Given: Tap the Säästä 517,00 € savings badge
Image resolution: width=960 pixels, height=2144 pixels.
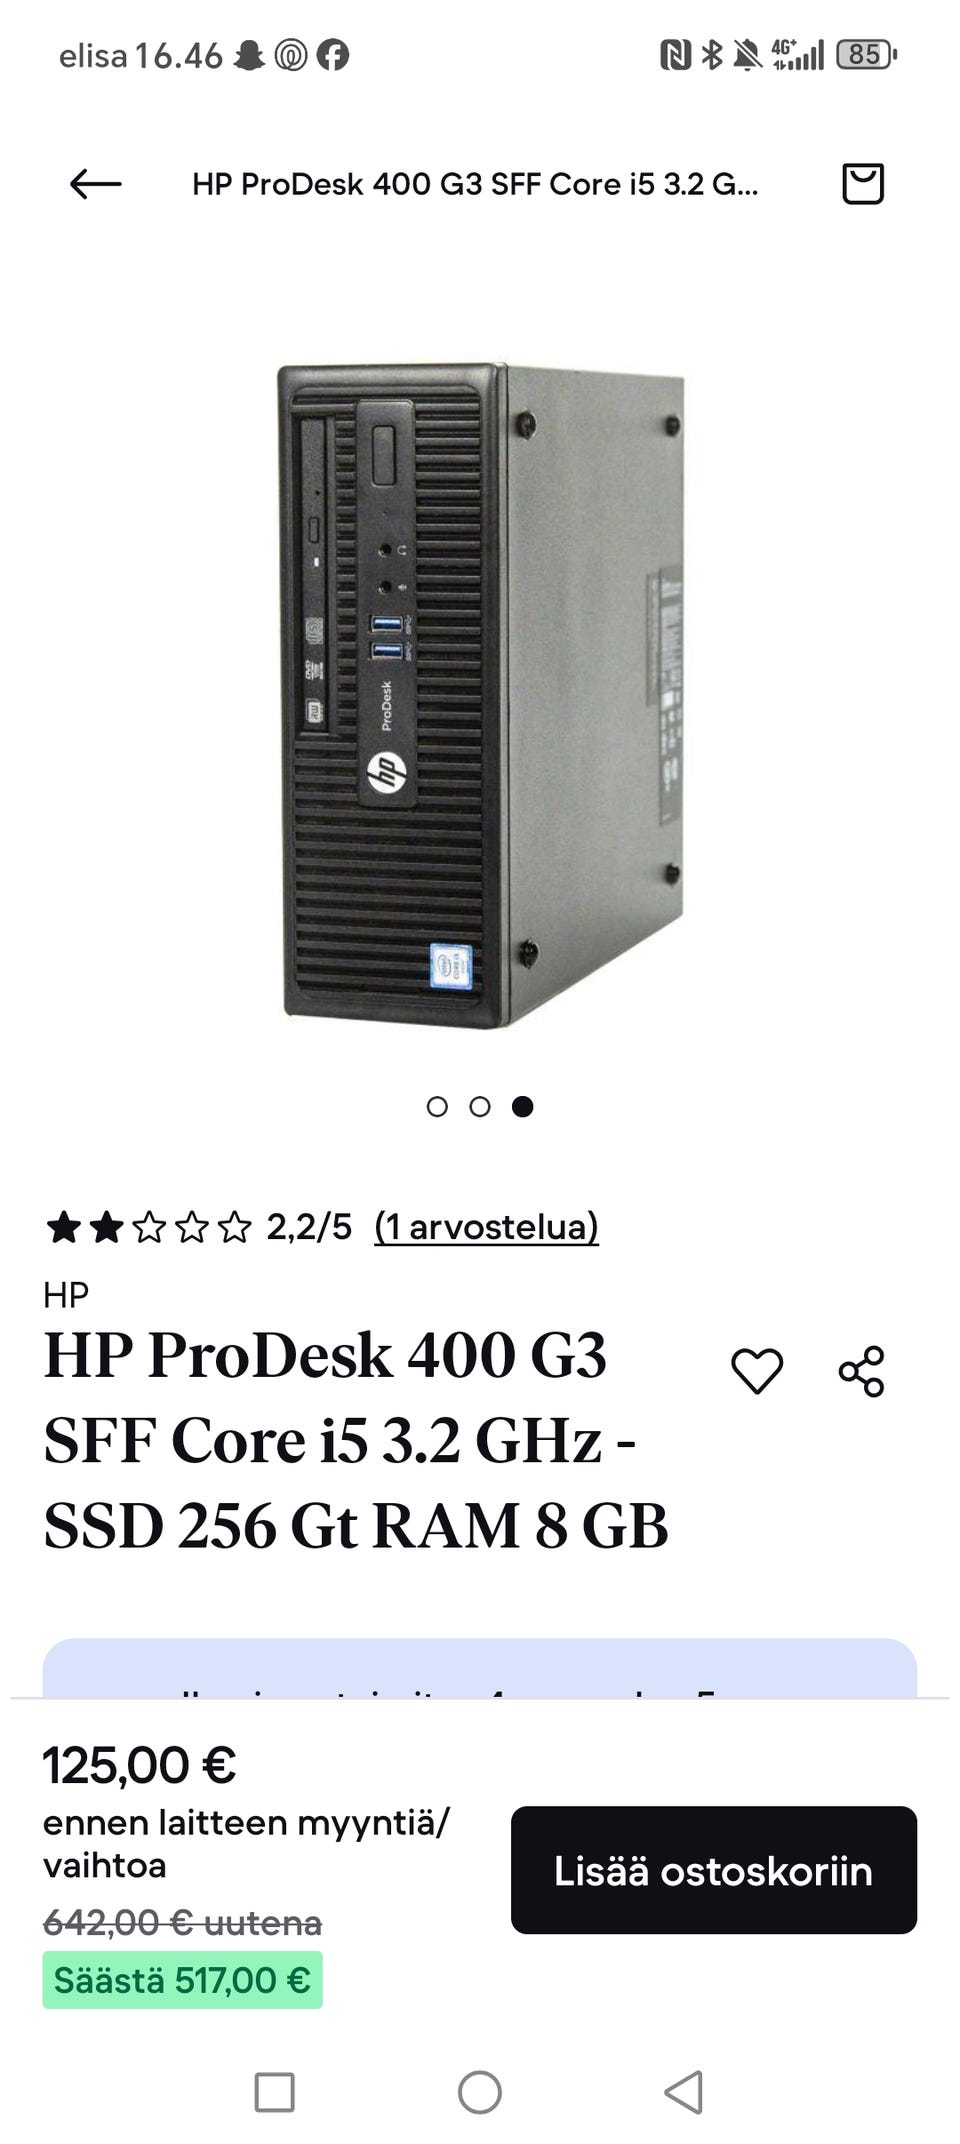Looking at the screenshot, I should (x=182, y=1980).
